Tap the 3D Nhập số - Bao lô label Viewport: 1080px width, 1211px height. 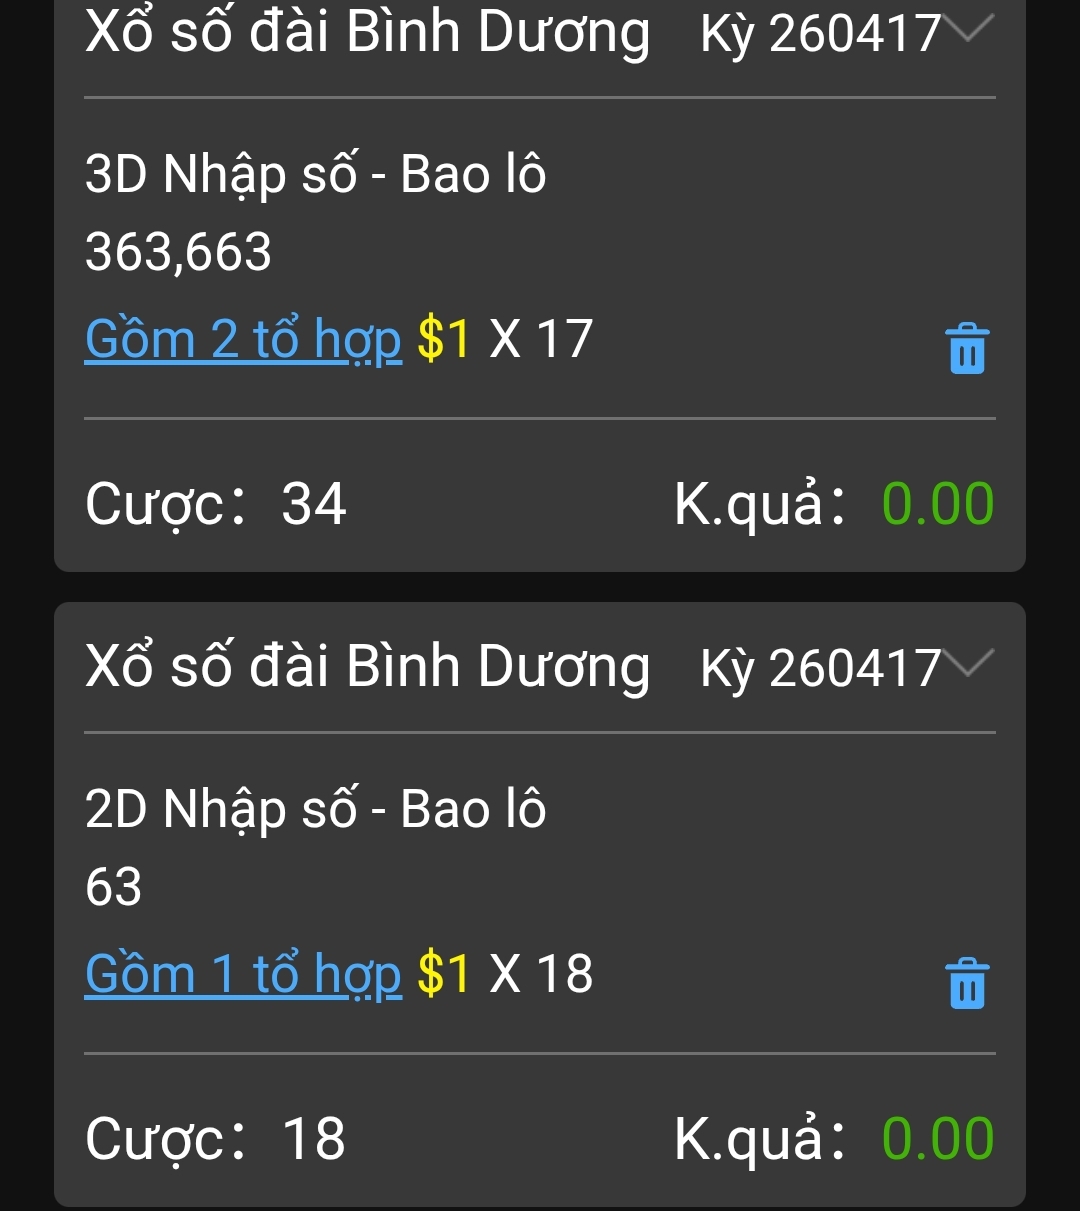(x=315, y=175)
